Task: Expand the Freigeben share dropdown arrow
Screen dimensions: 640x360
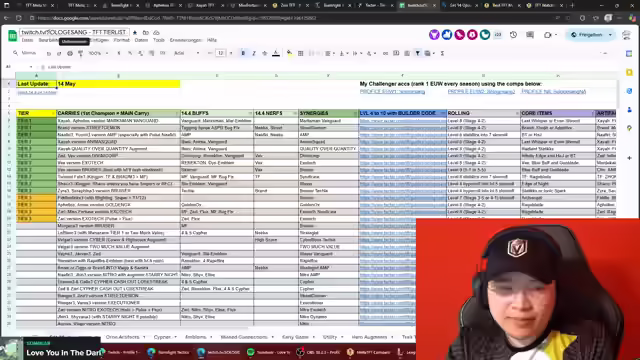Action: point(610,35)
